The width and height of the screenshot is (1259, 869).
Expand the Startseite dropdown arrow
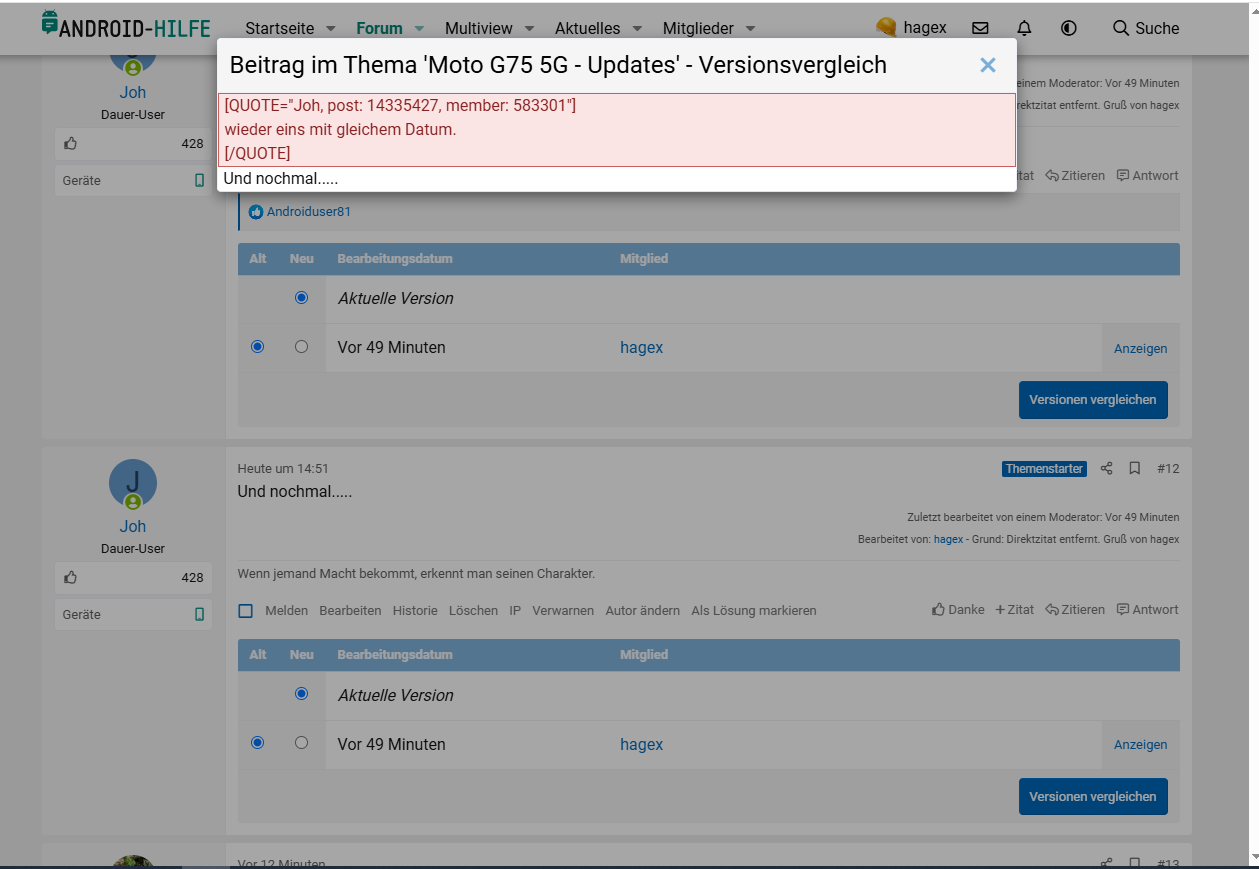pyautogui.click(x=331, y=29)
